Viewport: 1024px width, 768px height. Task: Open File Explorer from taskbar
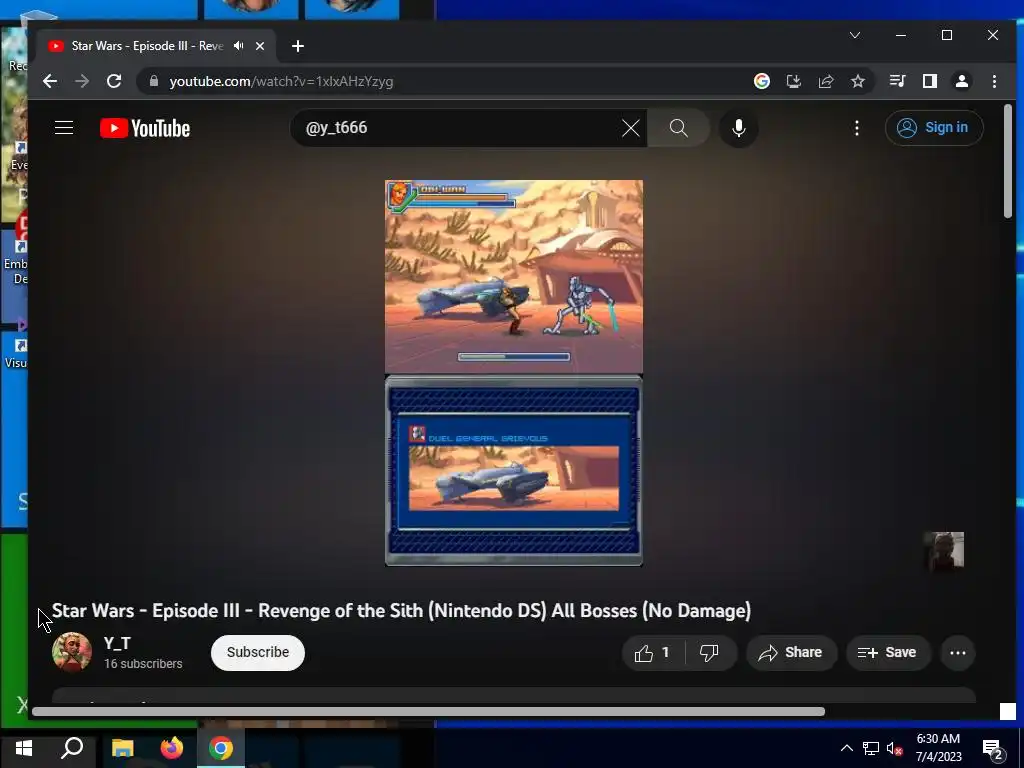tap(122, 748)
